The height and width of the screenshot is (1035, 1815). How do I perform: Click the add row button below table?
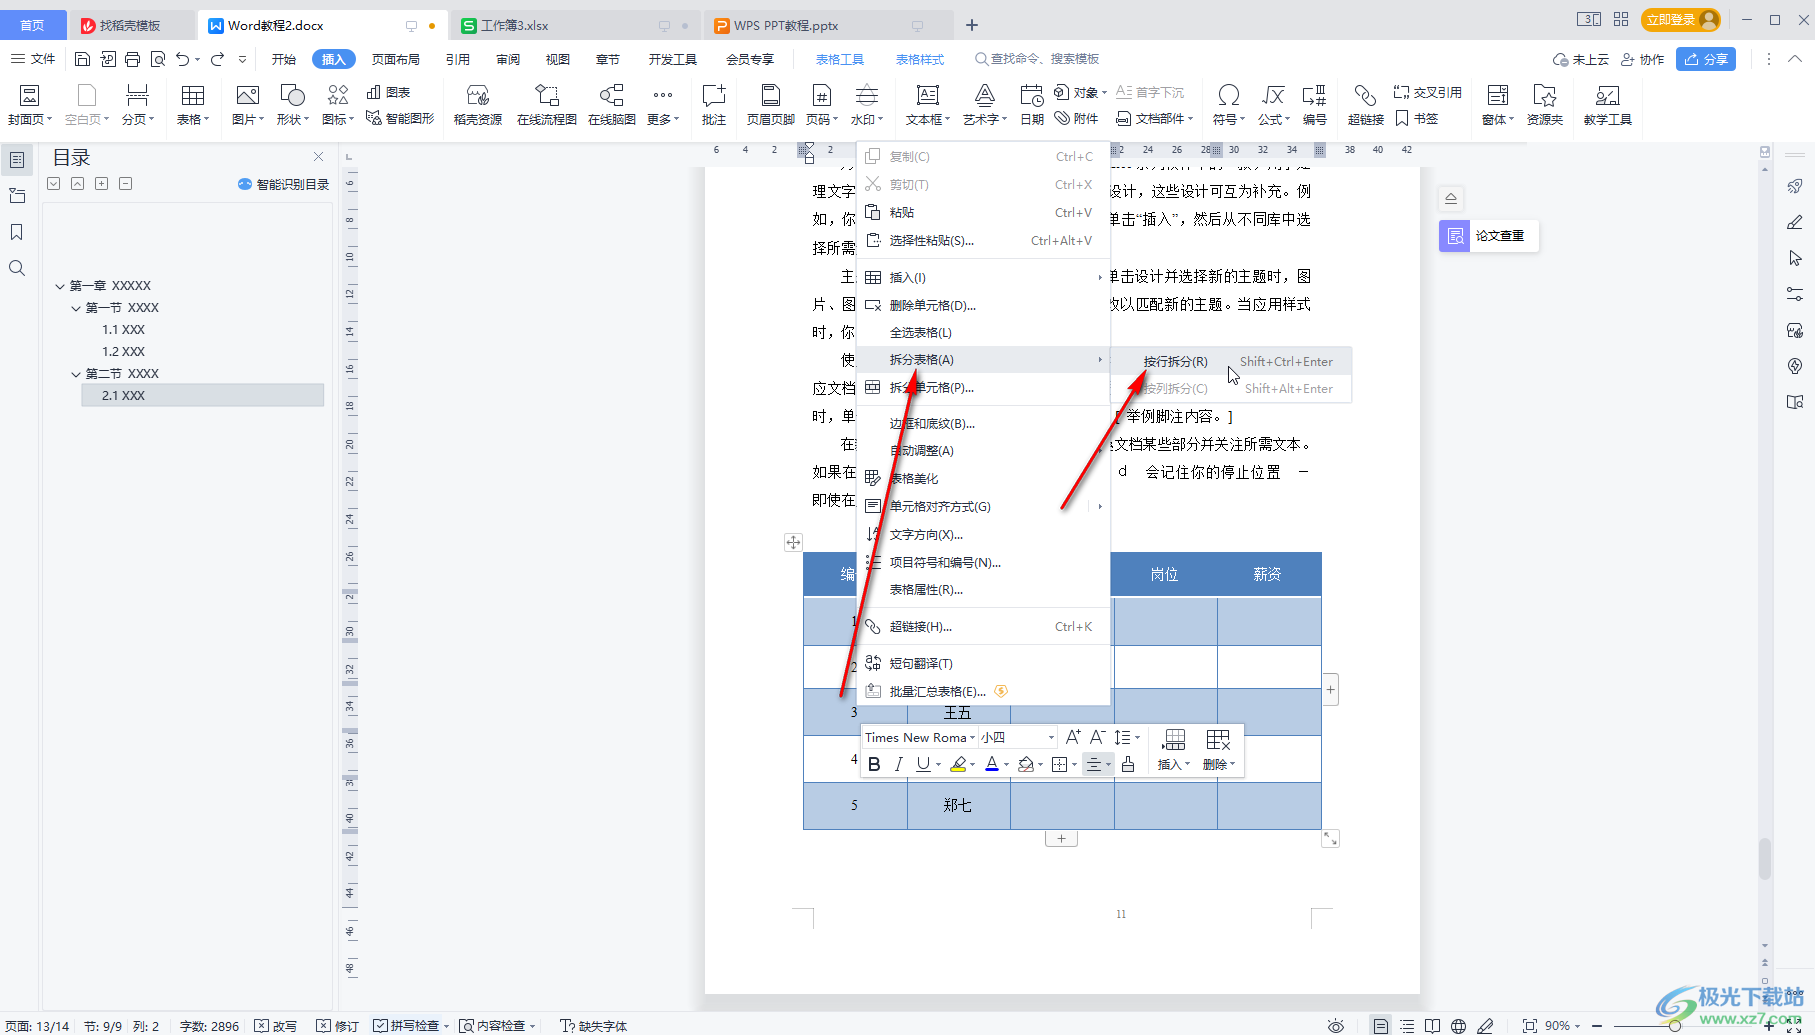click(x=1061, y=839)
